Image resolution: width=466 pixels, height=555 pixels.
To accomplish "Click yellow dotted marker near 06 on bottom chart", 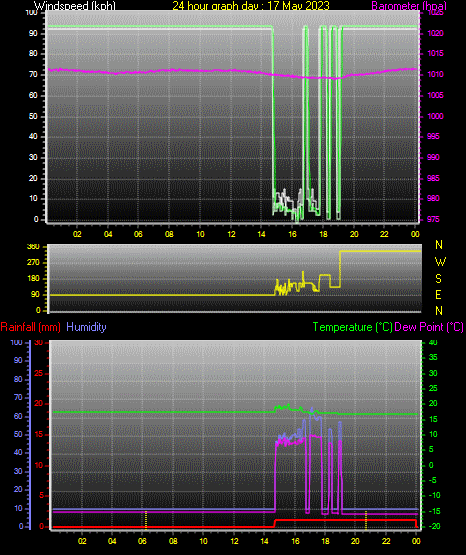I will point(146,520).
